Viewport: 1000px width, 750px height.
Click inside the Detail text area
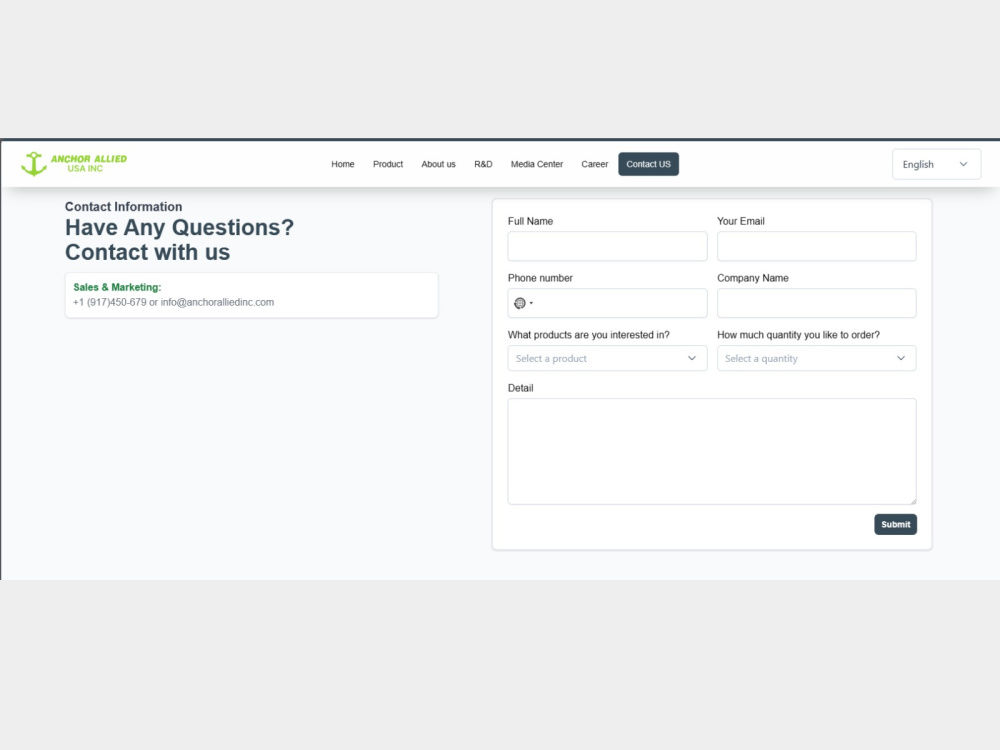[x=712, y=452]
